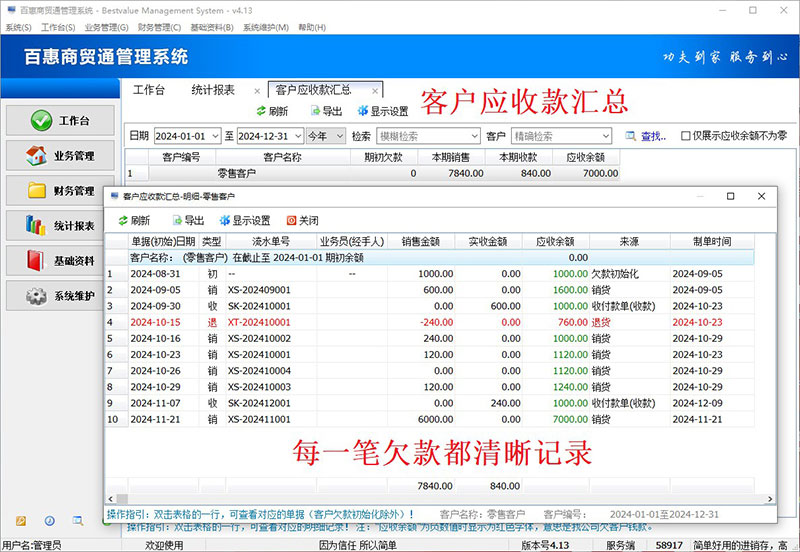Click the 流水单号 column header
The width and height of the screenshot is (800, 552).
[x=271, y=241]
